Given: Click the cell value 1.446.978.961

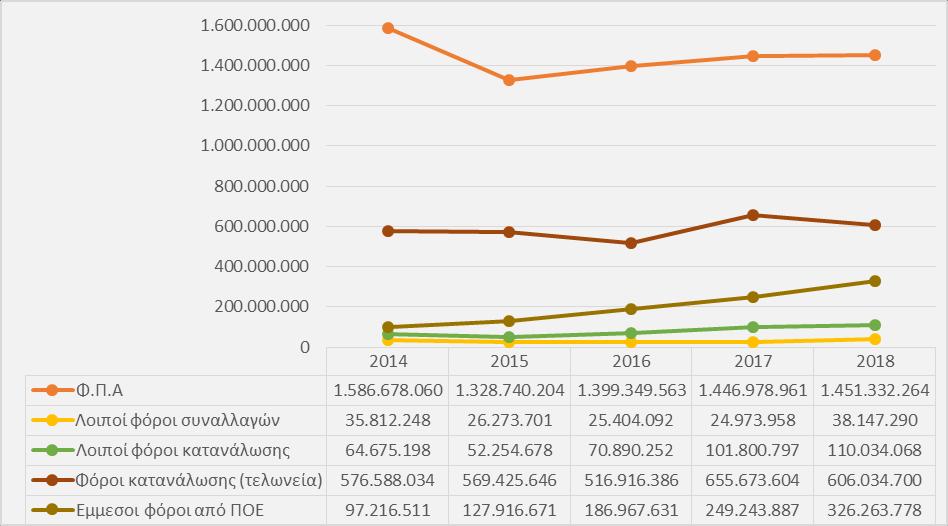Looking at the screenshot, I should click(753, 391).
